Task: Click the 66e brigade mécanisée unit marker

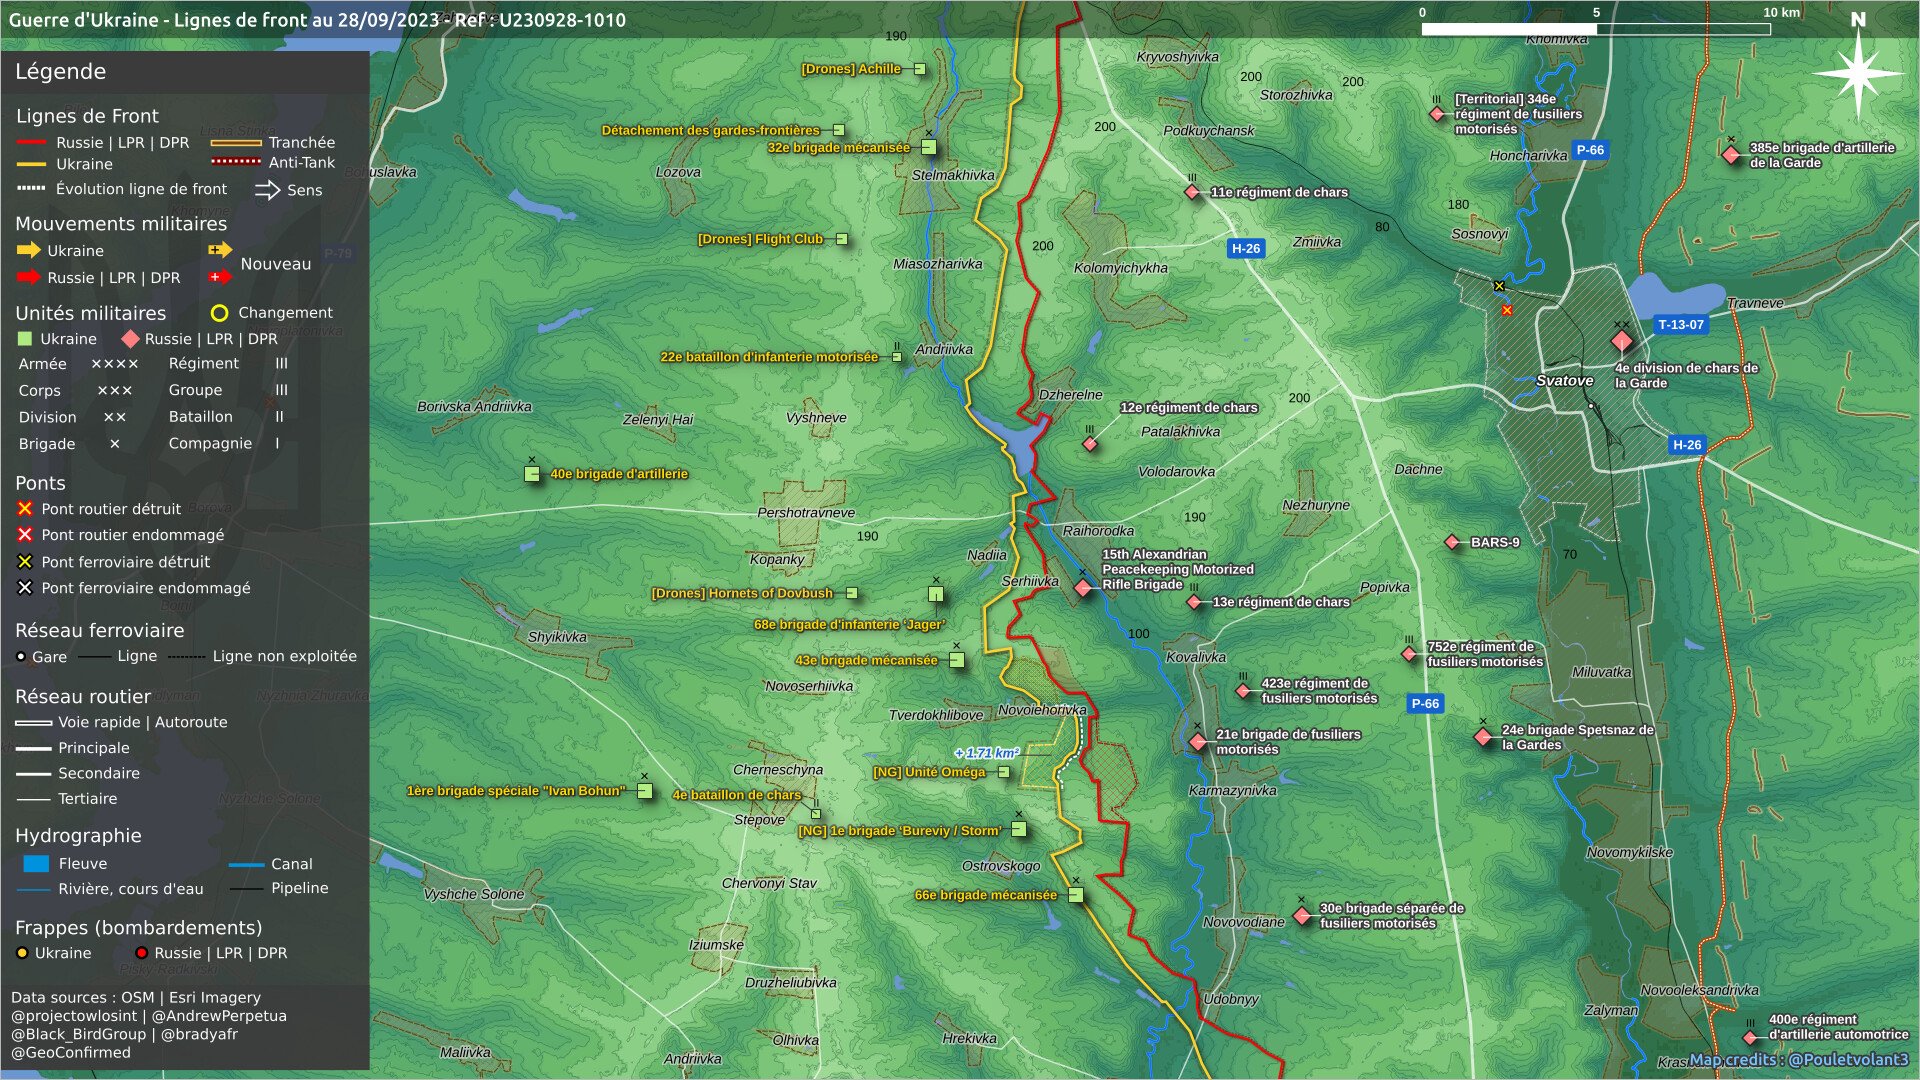Action: (1076, 895)
